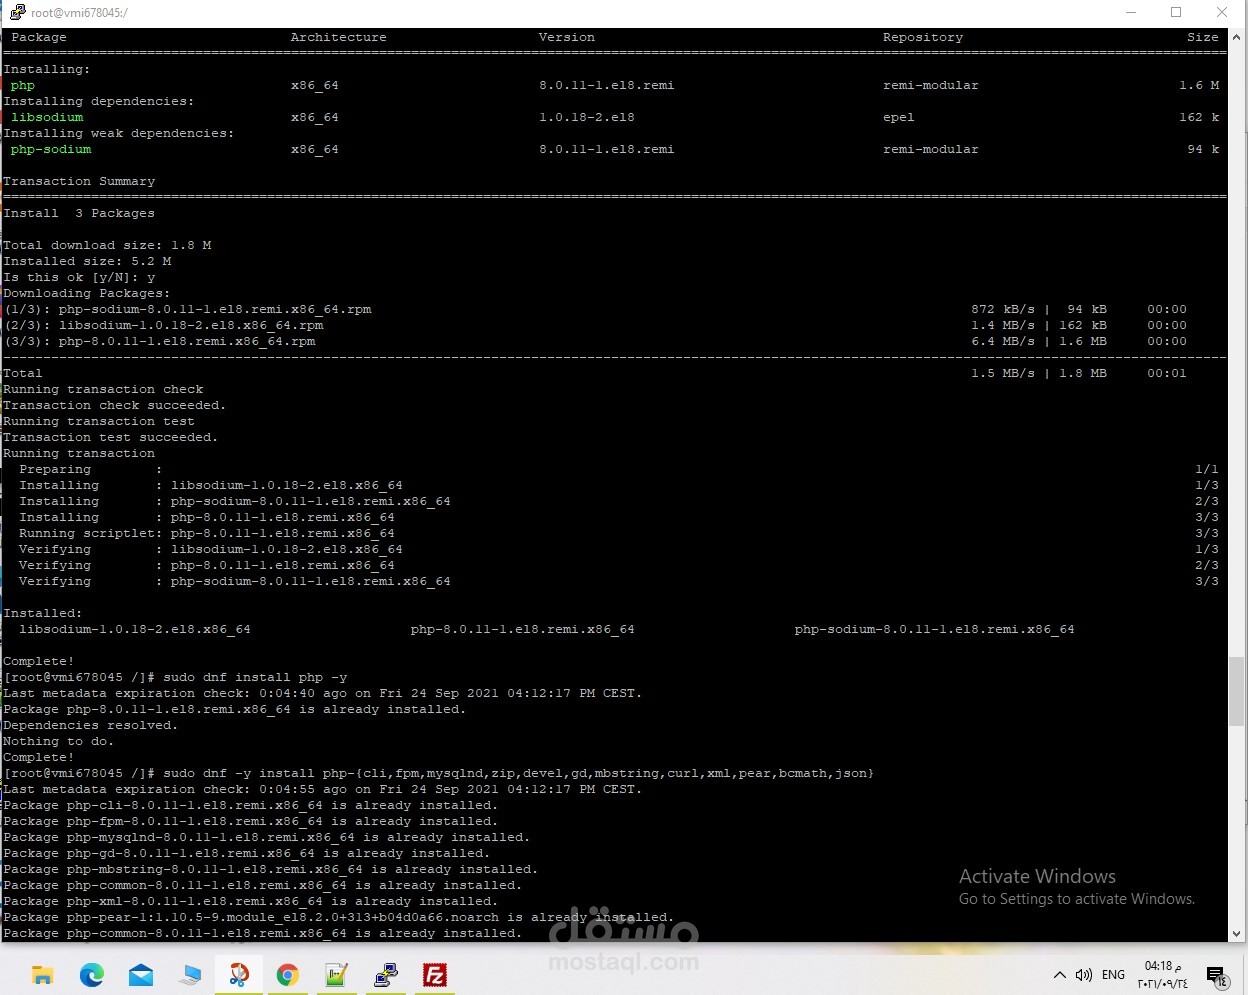The height and width of the screenshot is (995, 1248).
Task: Click 'Package php-gd' already installed line
Action: [246, 853]
